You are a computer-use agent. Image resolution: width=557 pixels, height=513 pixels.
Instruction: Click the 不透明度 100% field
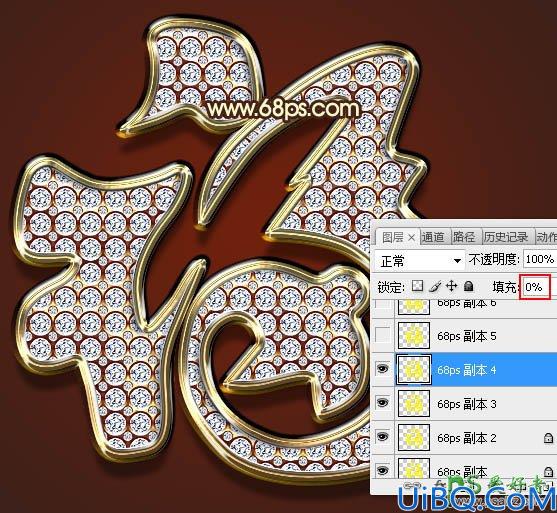pyautogui.click(x=540, y=259)
